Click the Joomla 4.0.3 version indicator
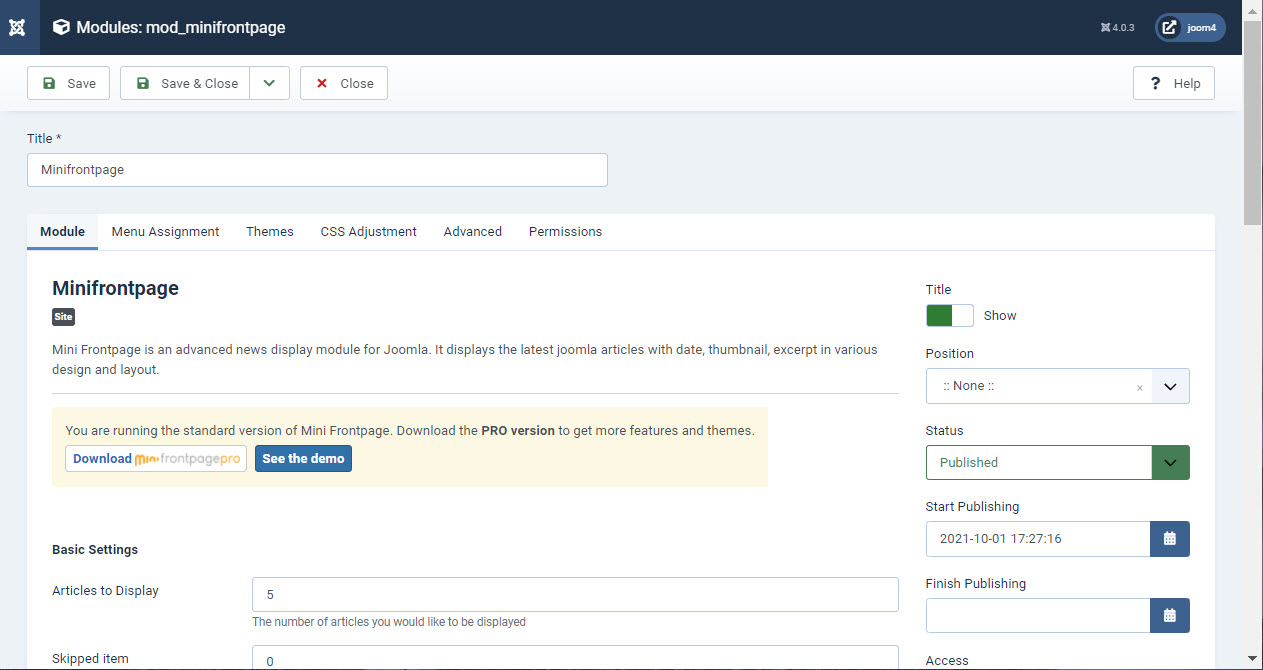 [x=1117, y=28]
